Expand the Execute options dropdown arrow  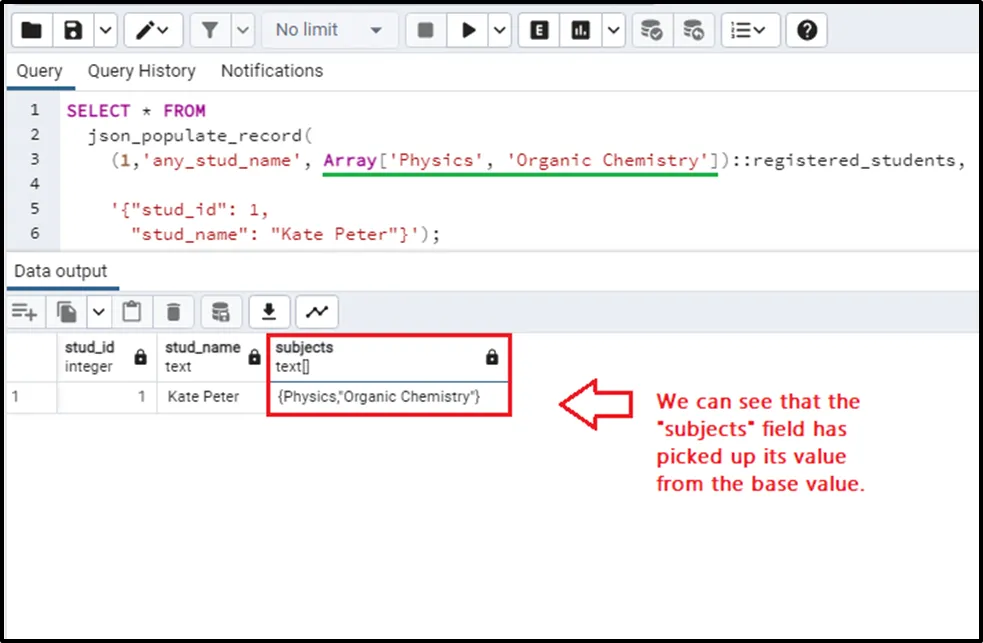501,30
